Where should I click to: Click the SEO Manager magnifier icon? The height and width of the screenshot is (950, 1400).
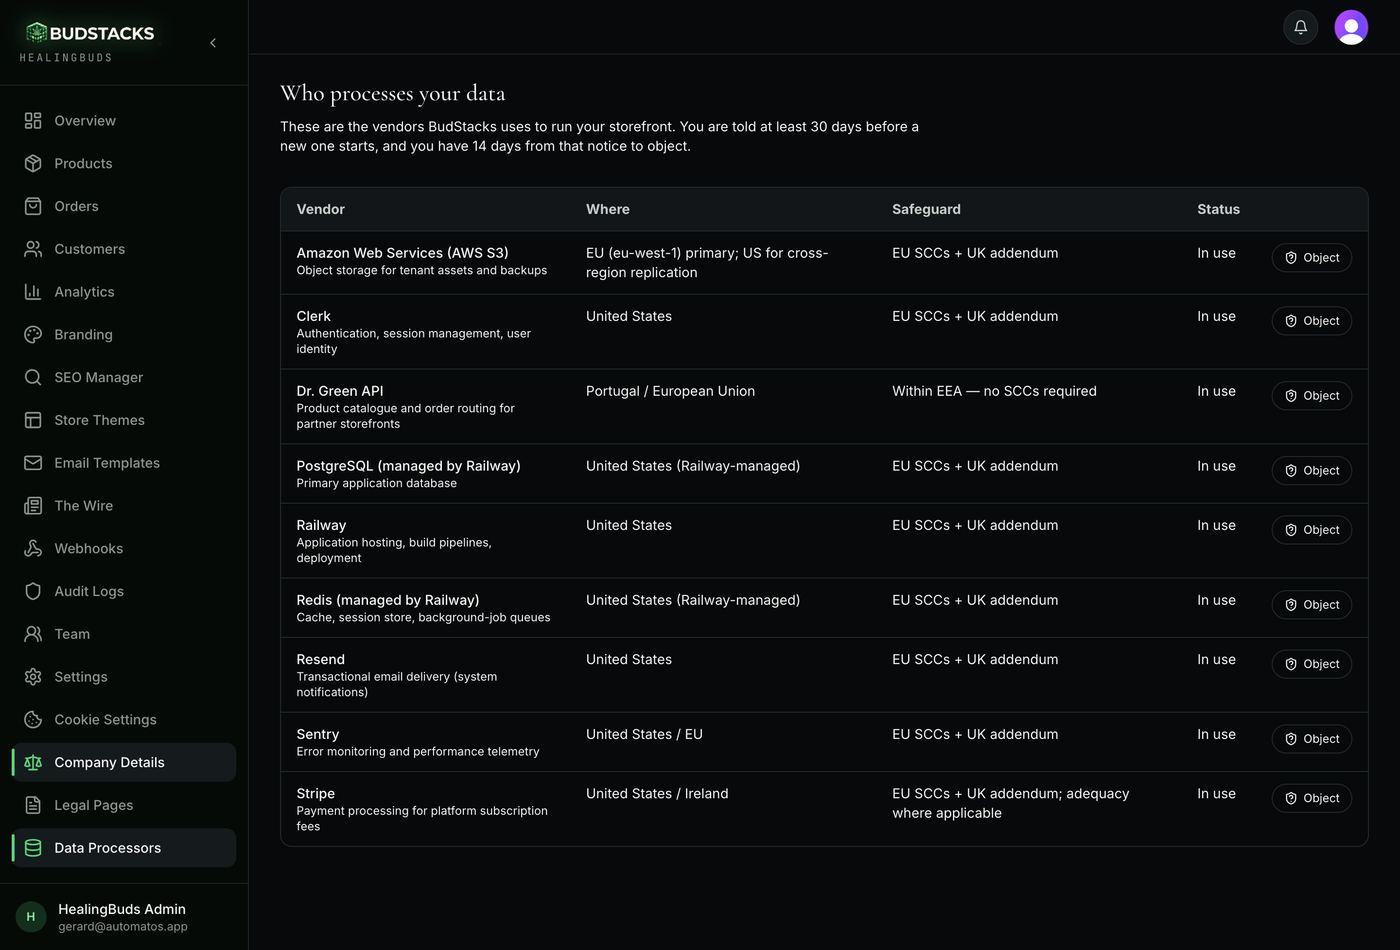click(33, 378)
